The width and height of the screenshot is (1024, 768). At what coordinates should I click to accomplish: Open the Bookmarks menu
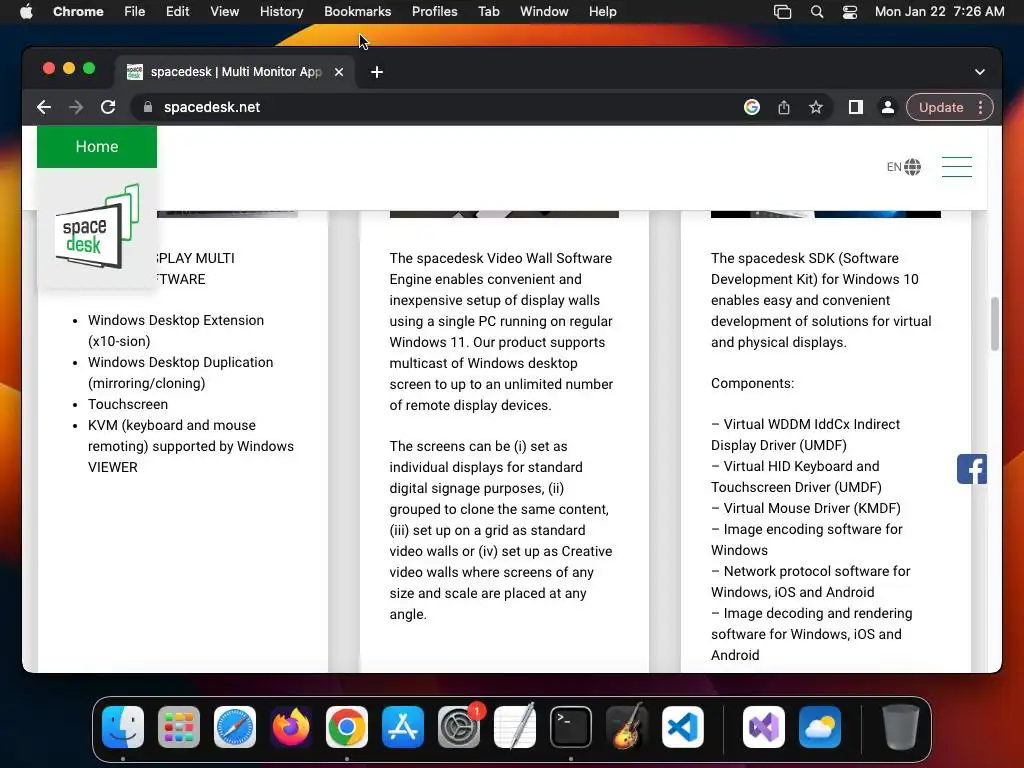(357, 11)
